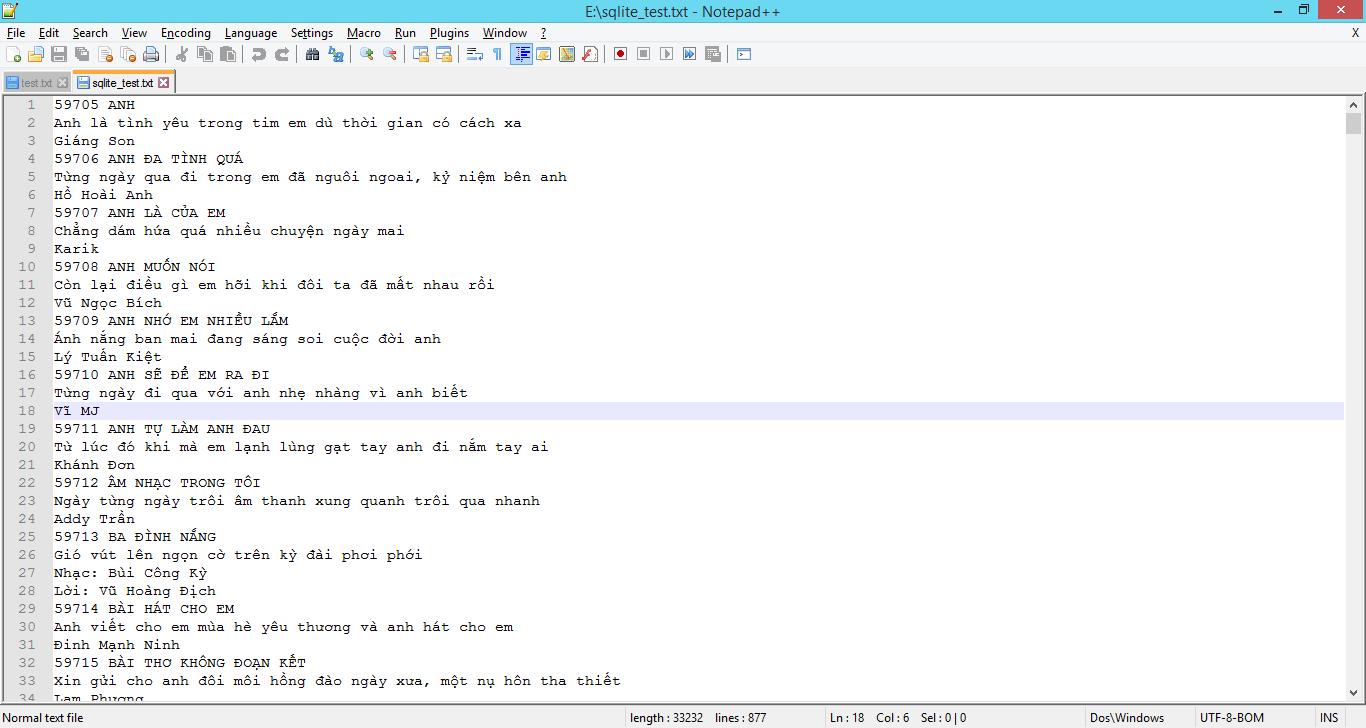Cut selection using the scissors icon
1366x728 pixels.
point(182,54)
